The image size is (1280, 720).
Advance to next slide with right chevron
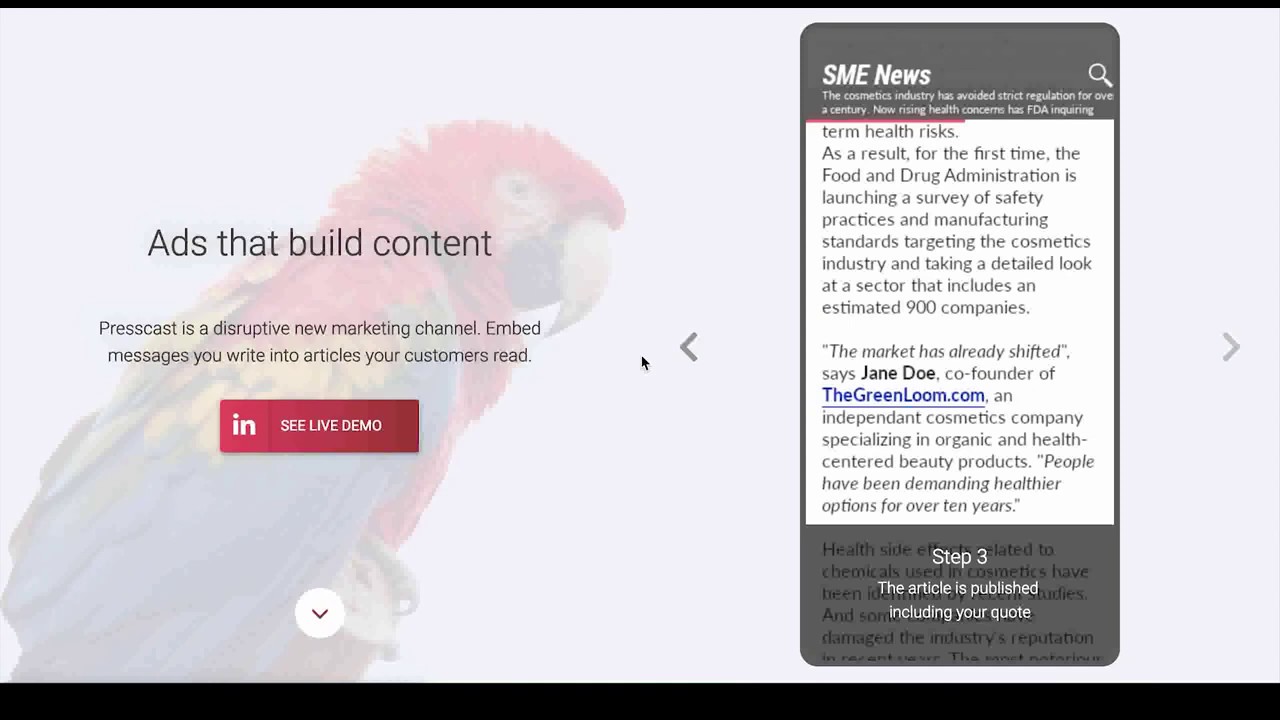pyautogui.click(x=1231, y=347)
